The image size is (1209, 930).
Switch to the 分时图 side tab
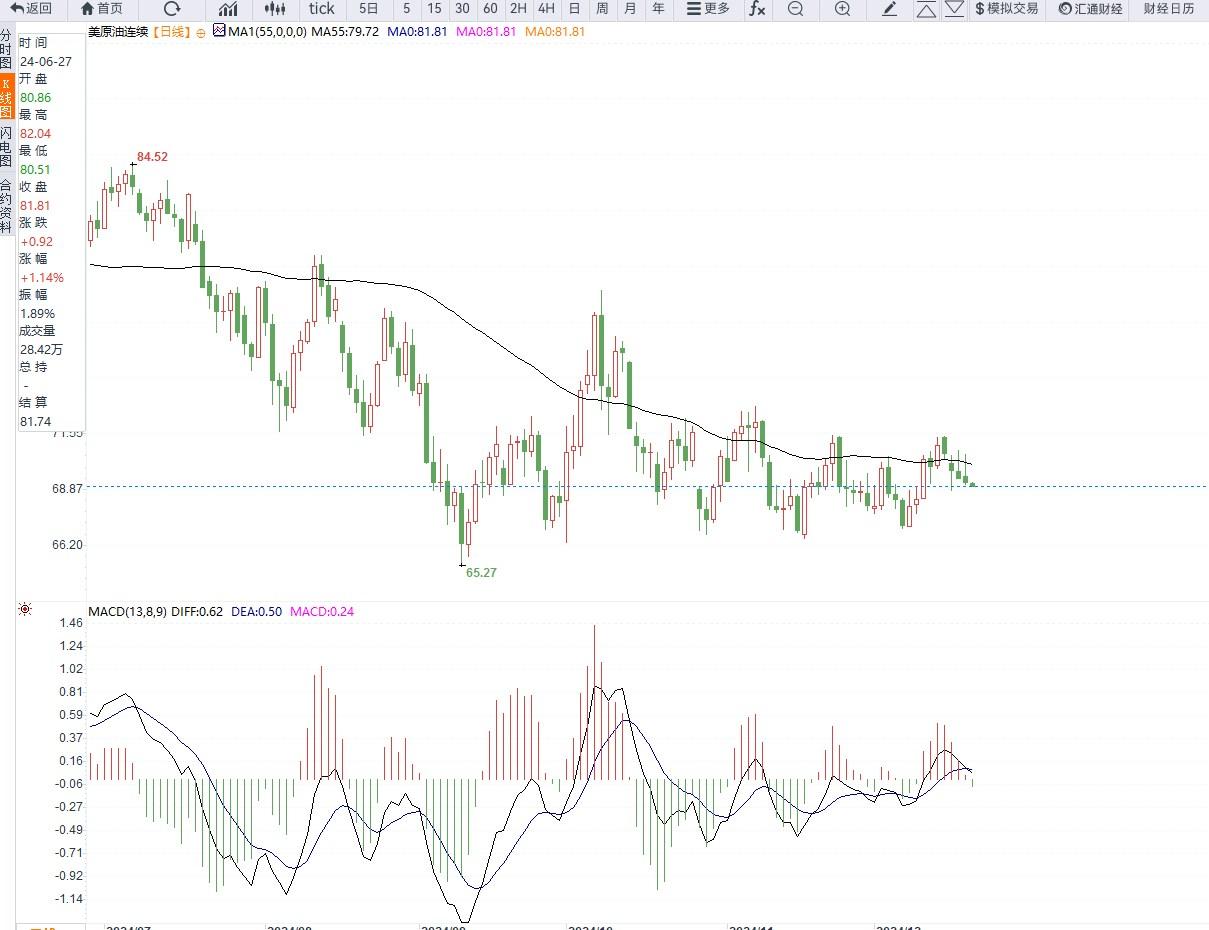(x=6, y=49)
